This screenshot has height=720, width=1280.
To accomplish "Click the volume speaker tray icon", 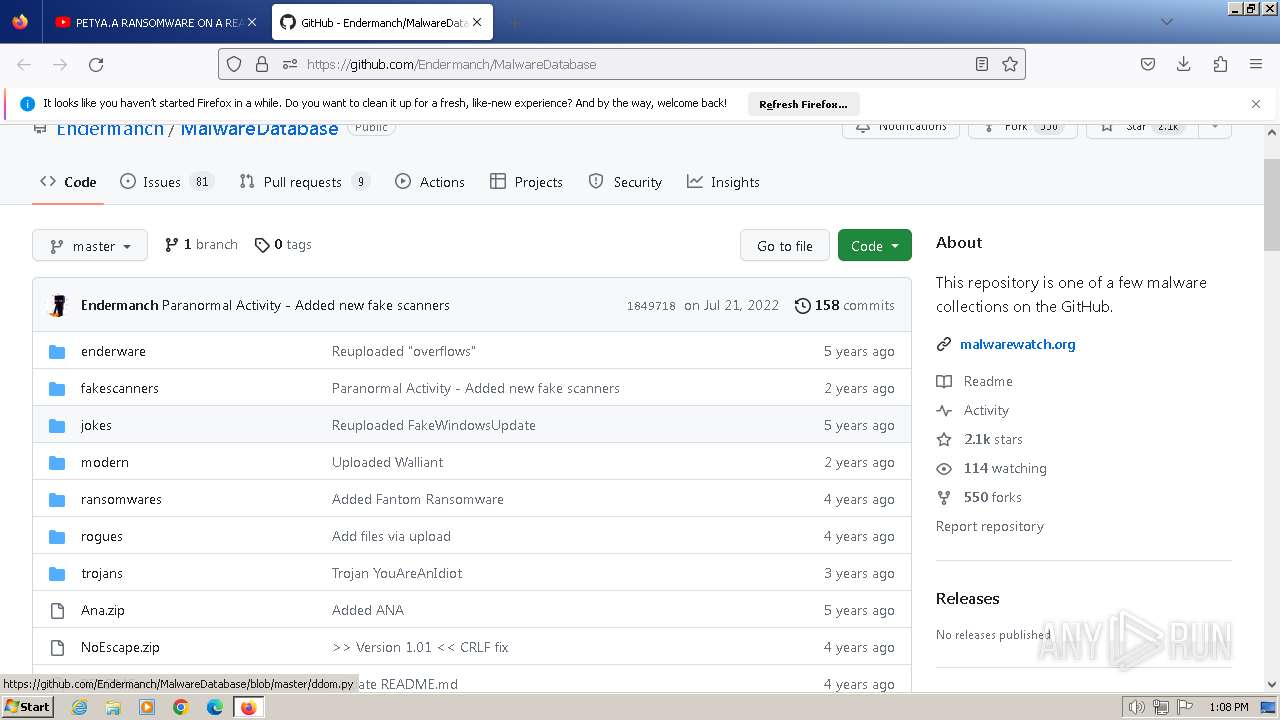I will coord(1137,707).
